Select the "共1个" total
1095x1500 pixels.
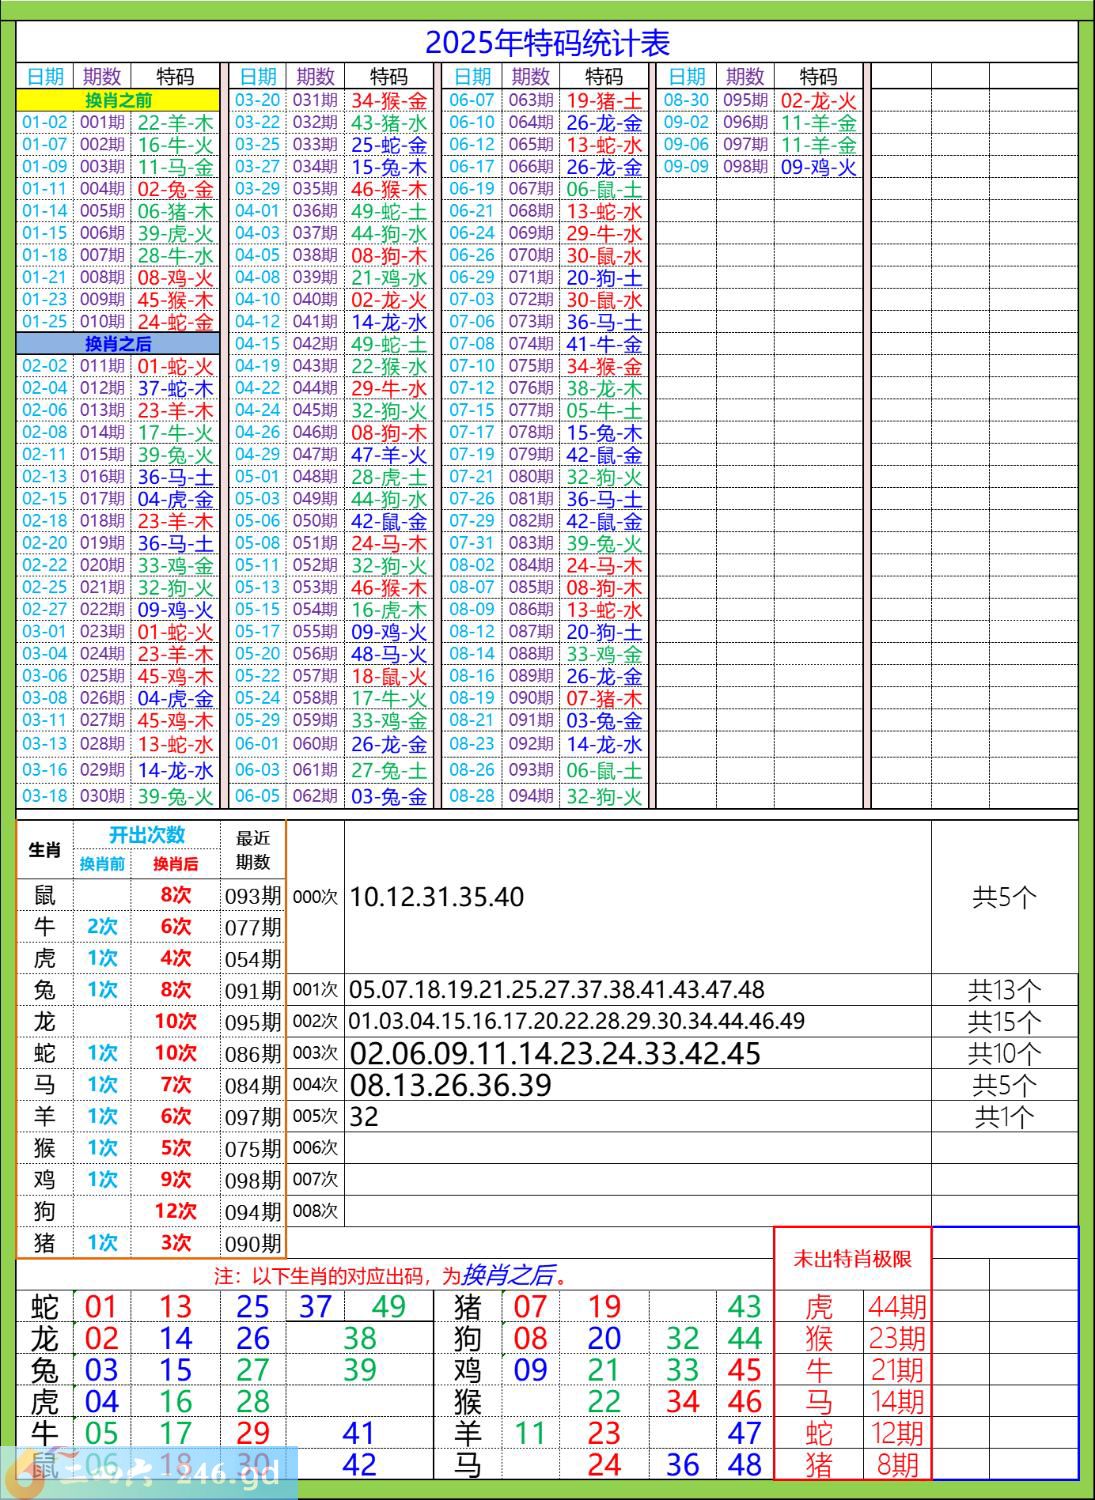(1005, 1117)
